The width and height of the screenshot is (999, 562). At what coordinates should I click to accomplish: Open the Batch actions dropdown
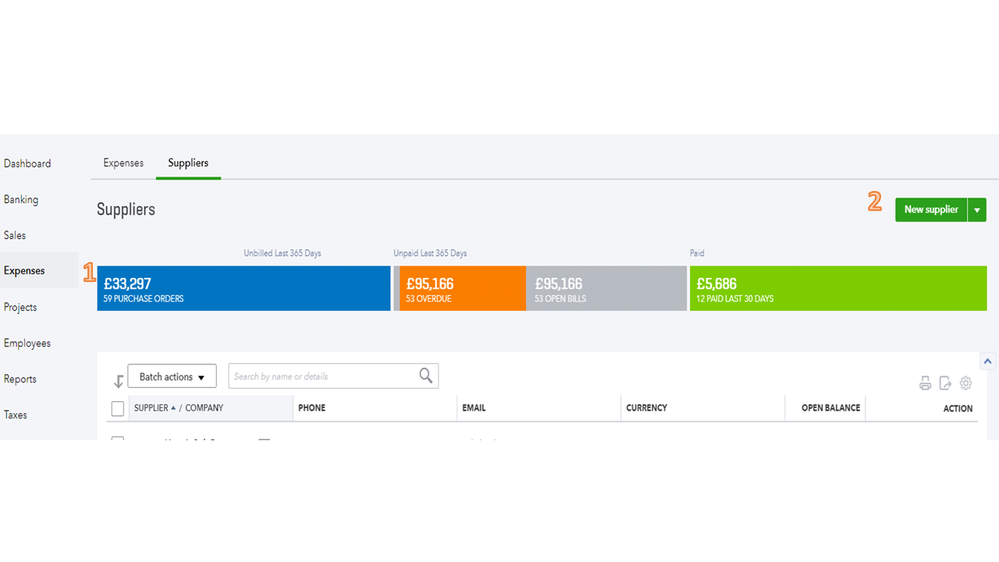[x=172, y=377]
